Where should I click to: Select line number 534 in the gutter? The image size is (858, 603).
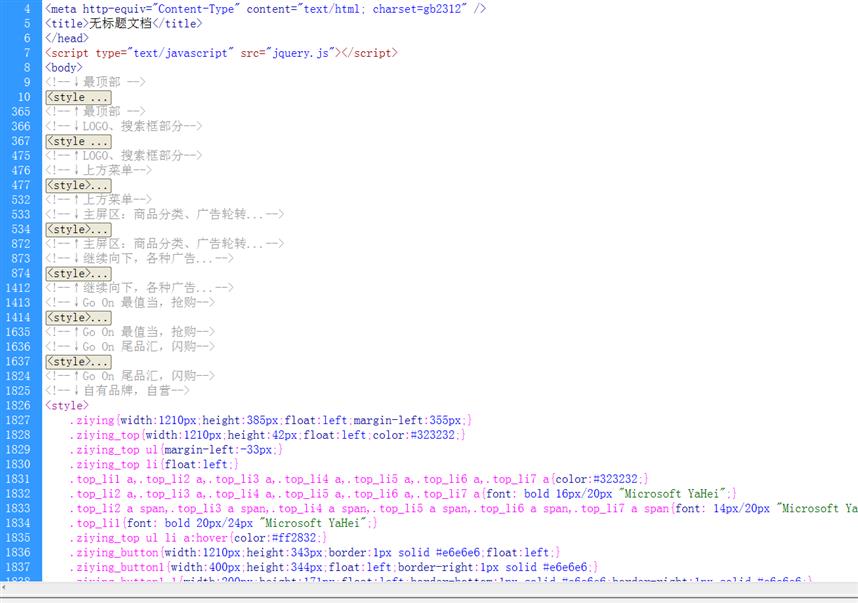click(x=21, y=229)
